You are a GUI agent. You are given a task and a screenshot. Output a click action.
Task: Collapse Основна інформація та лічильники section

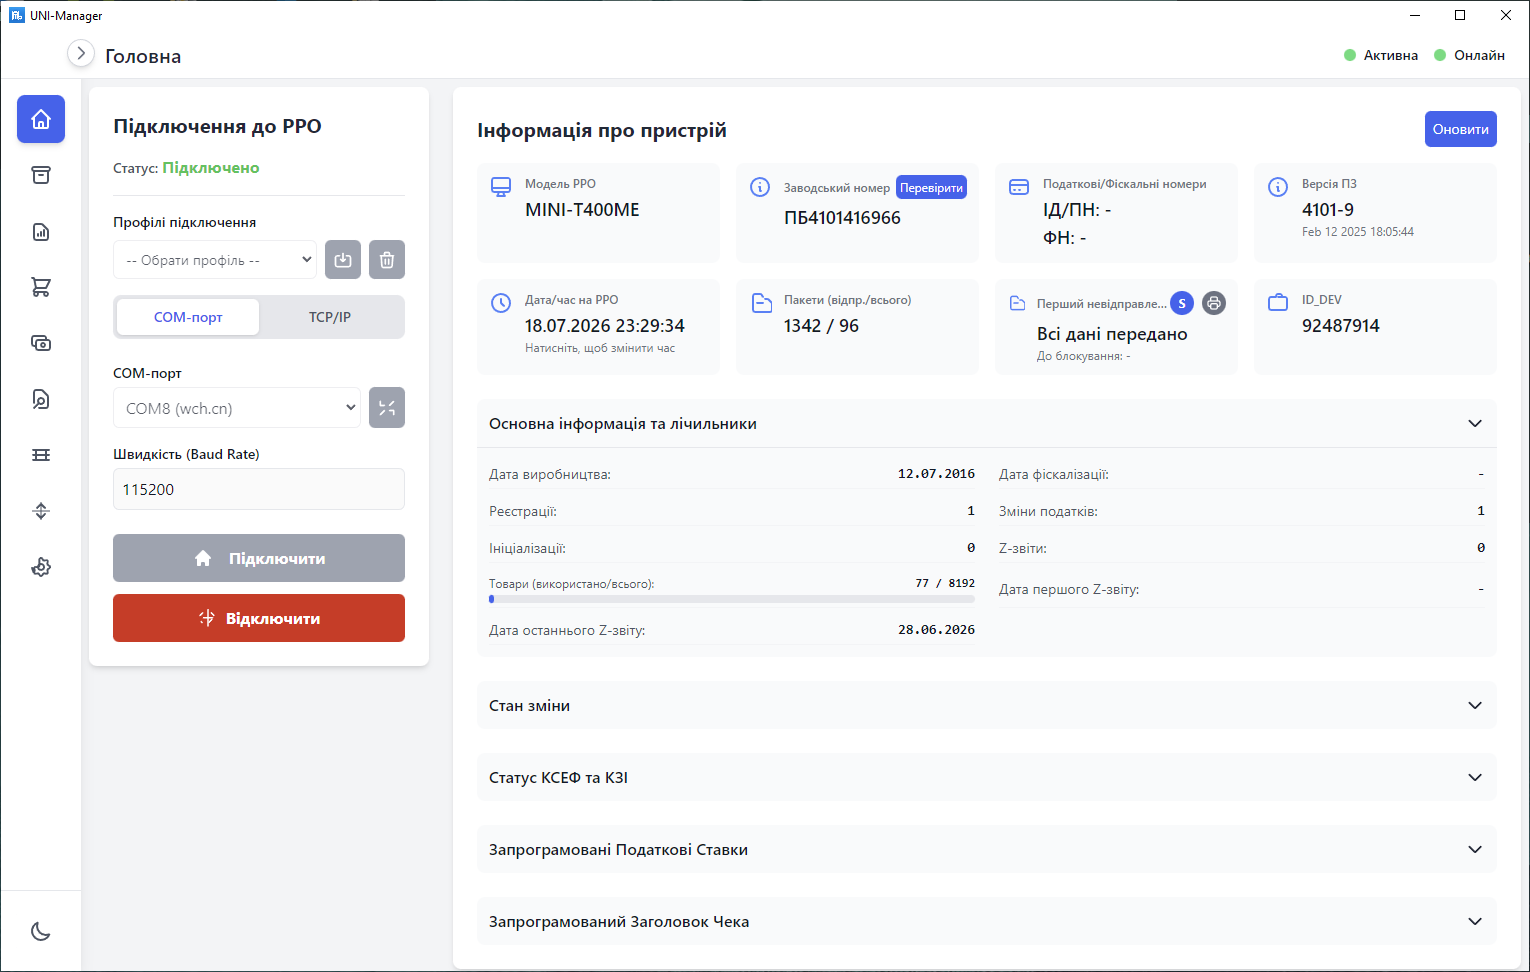click(x=987, y=423)
